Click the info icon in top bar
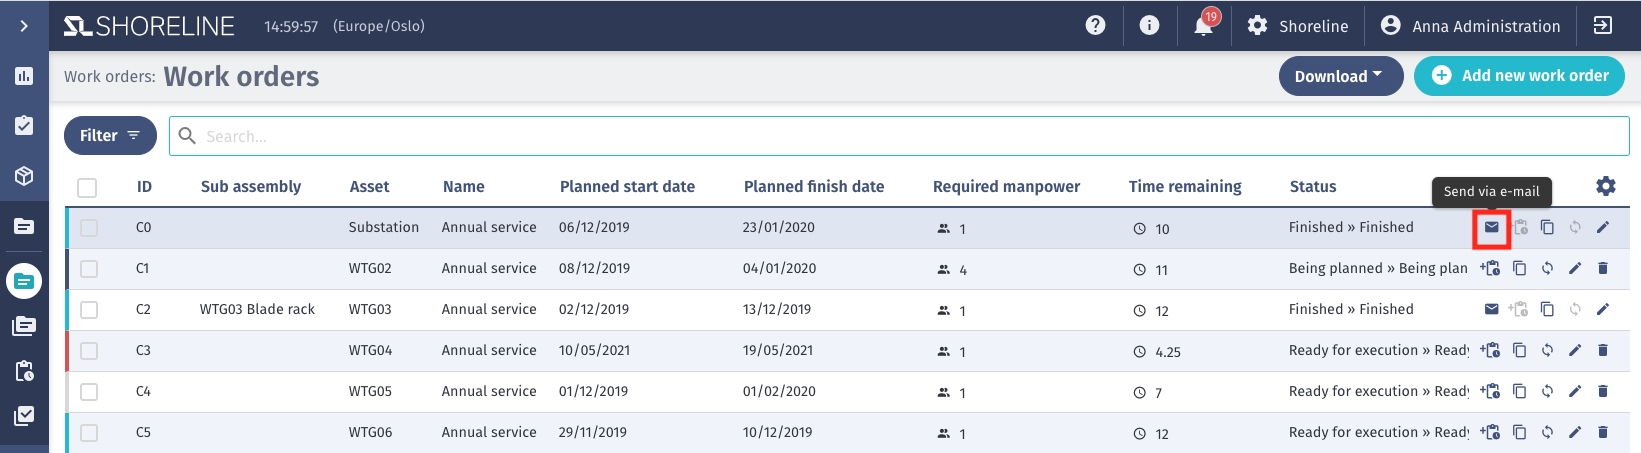 coord(1150,26)
